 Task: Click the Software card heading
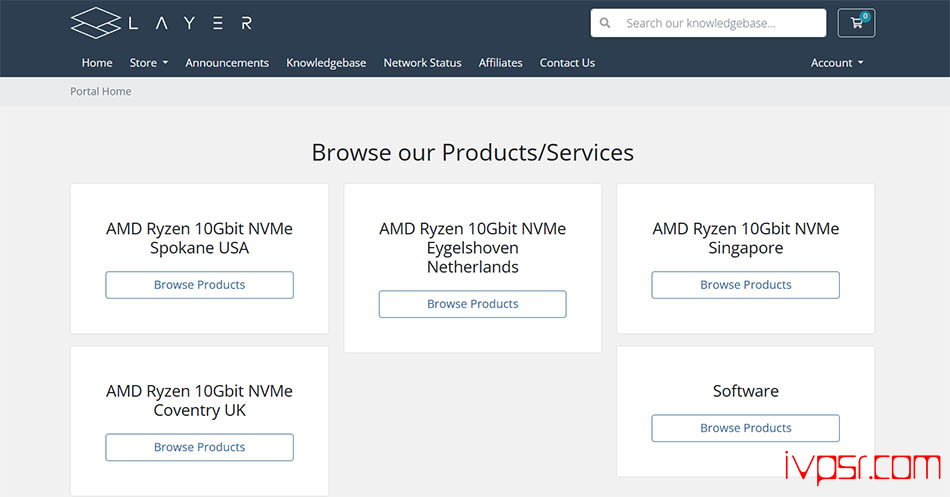pyautogui.click(x=745, y=391)
